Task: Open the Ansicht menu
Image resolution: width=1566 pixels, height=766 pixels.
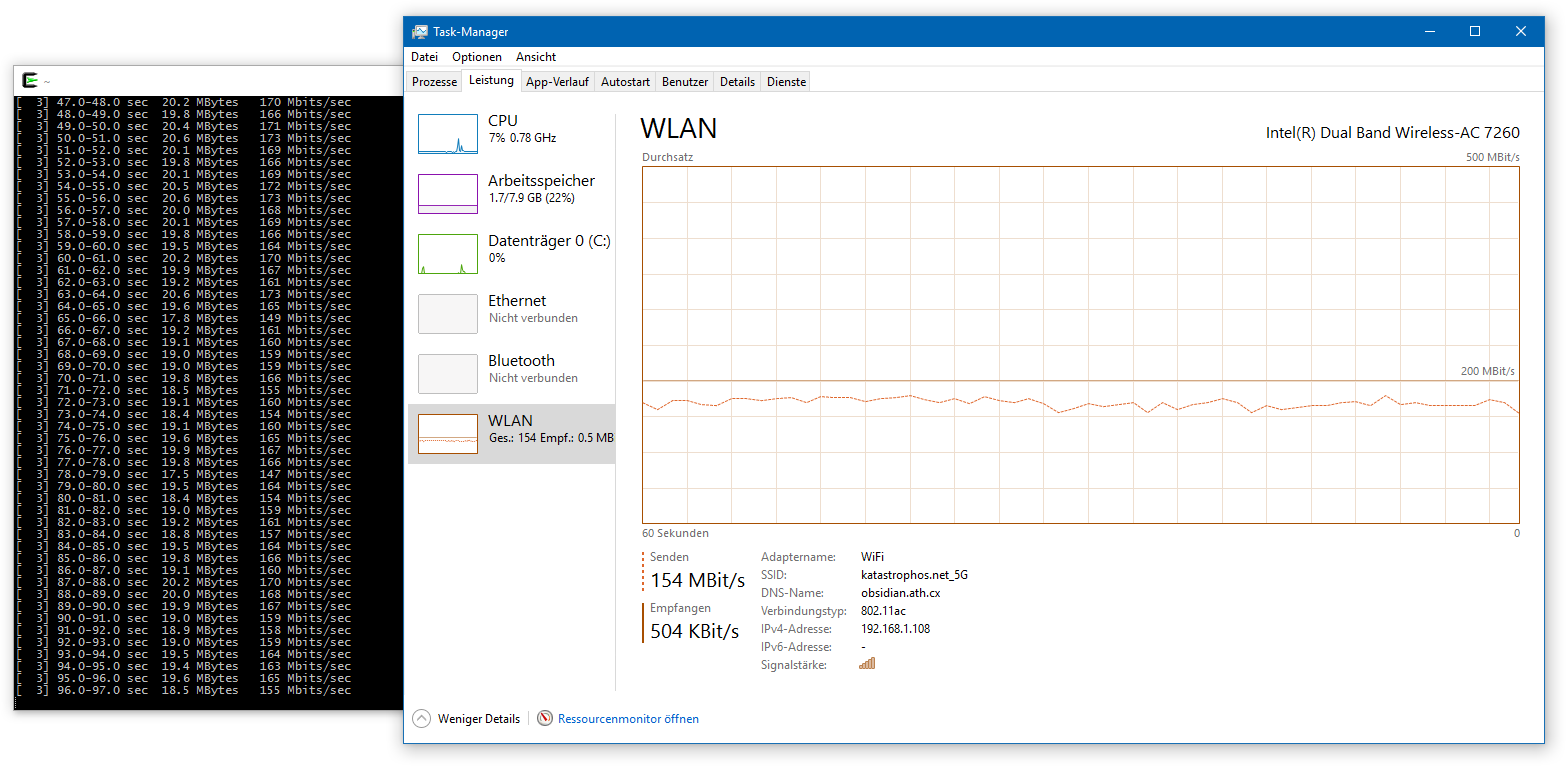Action: [536, 57]
